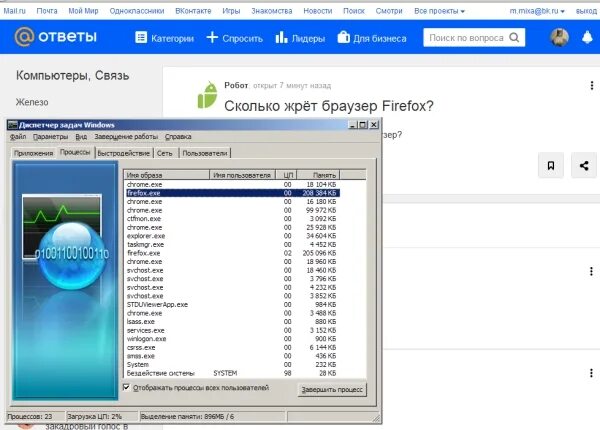Sort by Имя образа column header
The height and width of the screenshot is (430, 600).
[166, 175]
